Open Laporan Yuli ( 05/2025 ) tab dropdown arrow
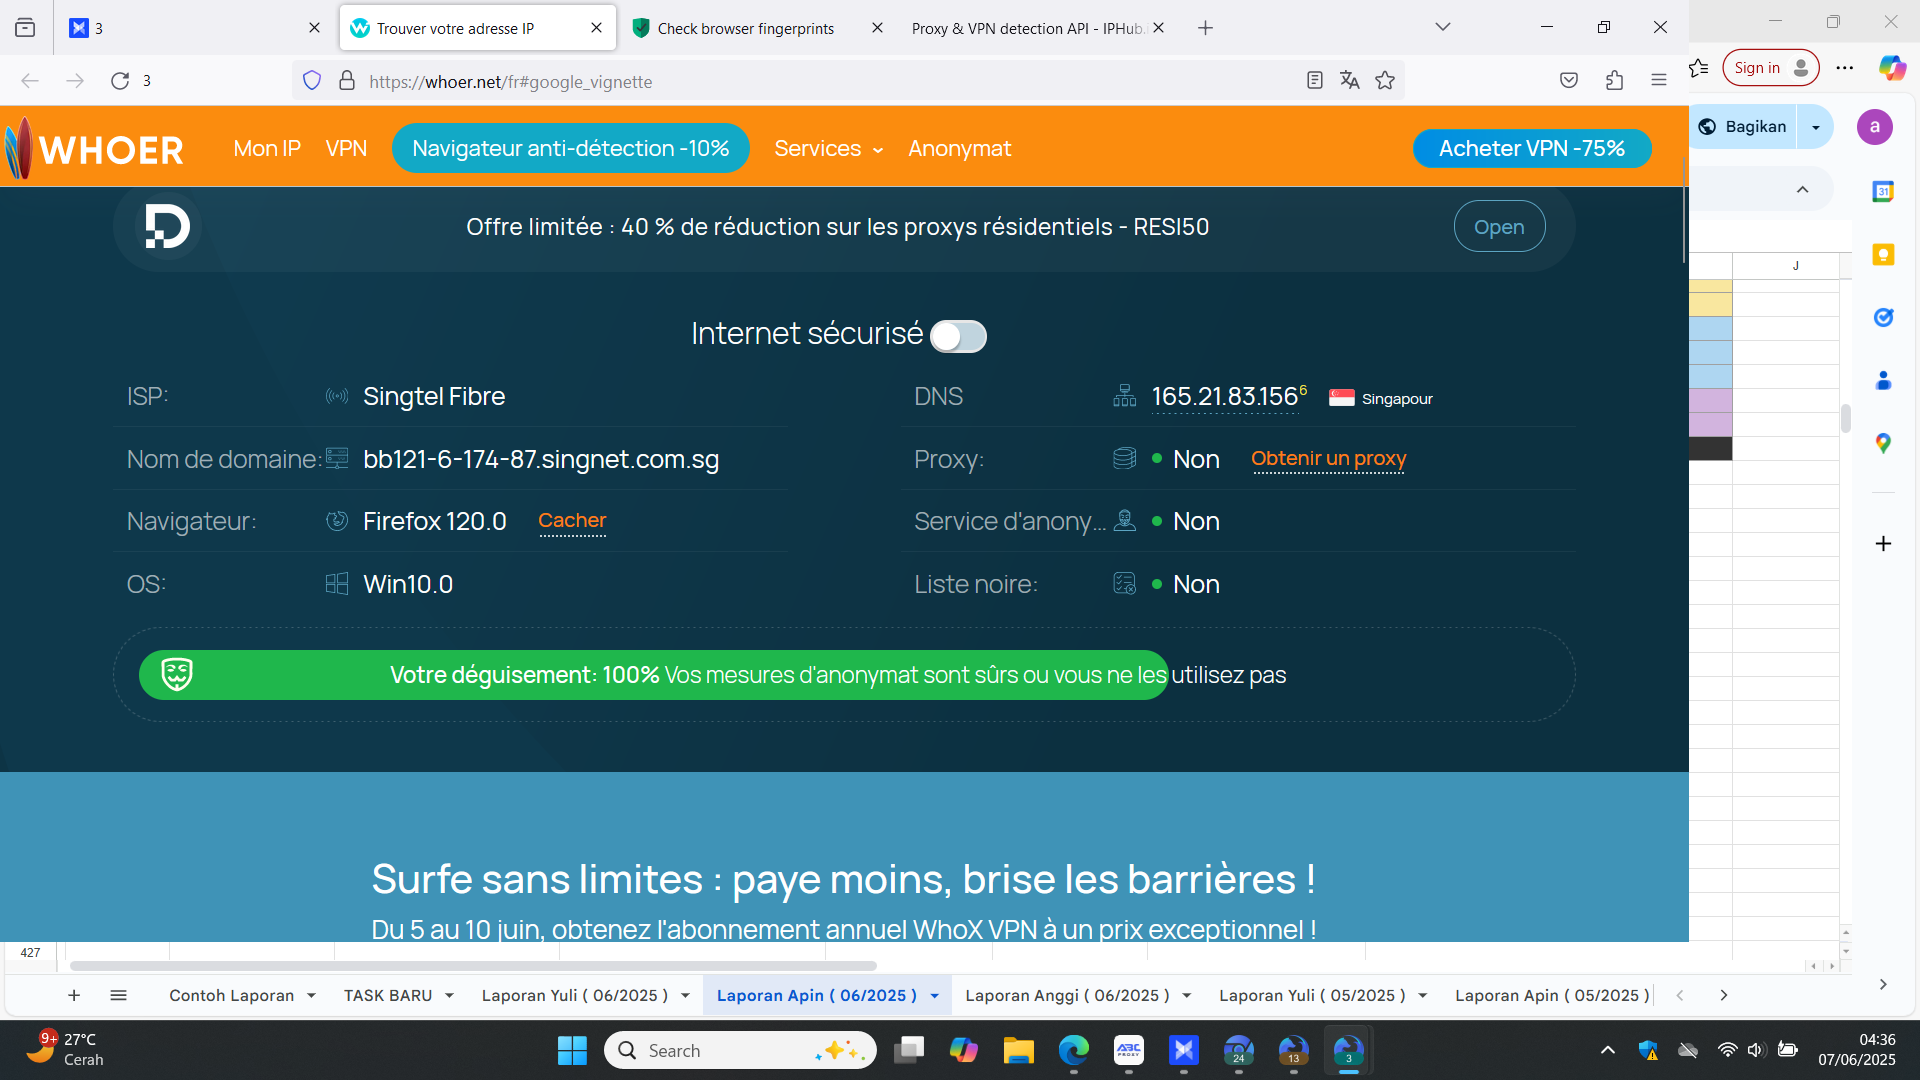 [1423, 996]
